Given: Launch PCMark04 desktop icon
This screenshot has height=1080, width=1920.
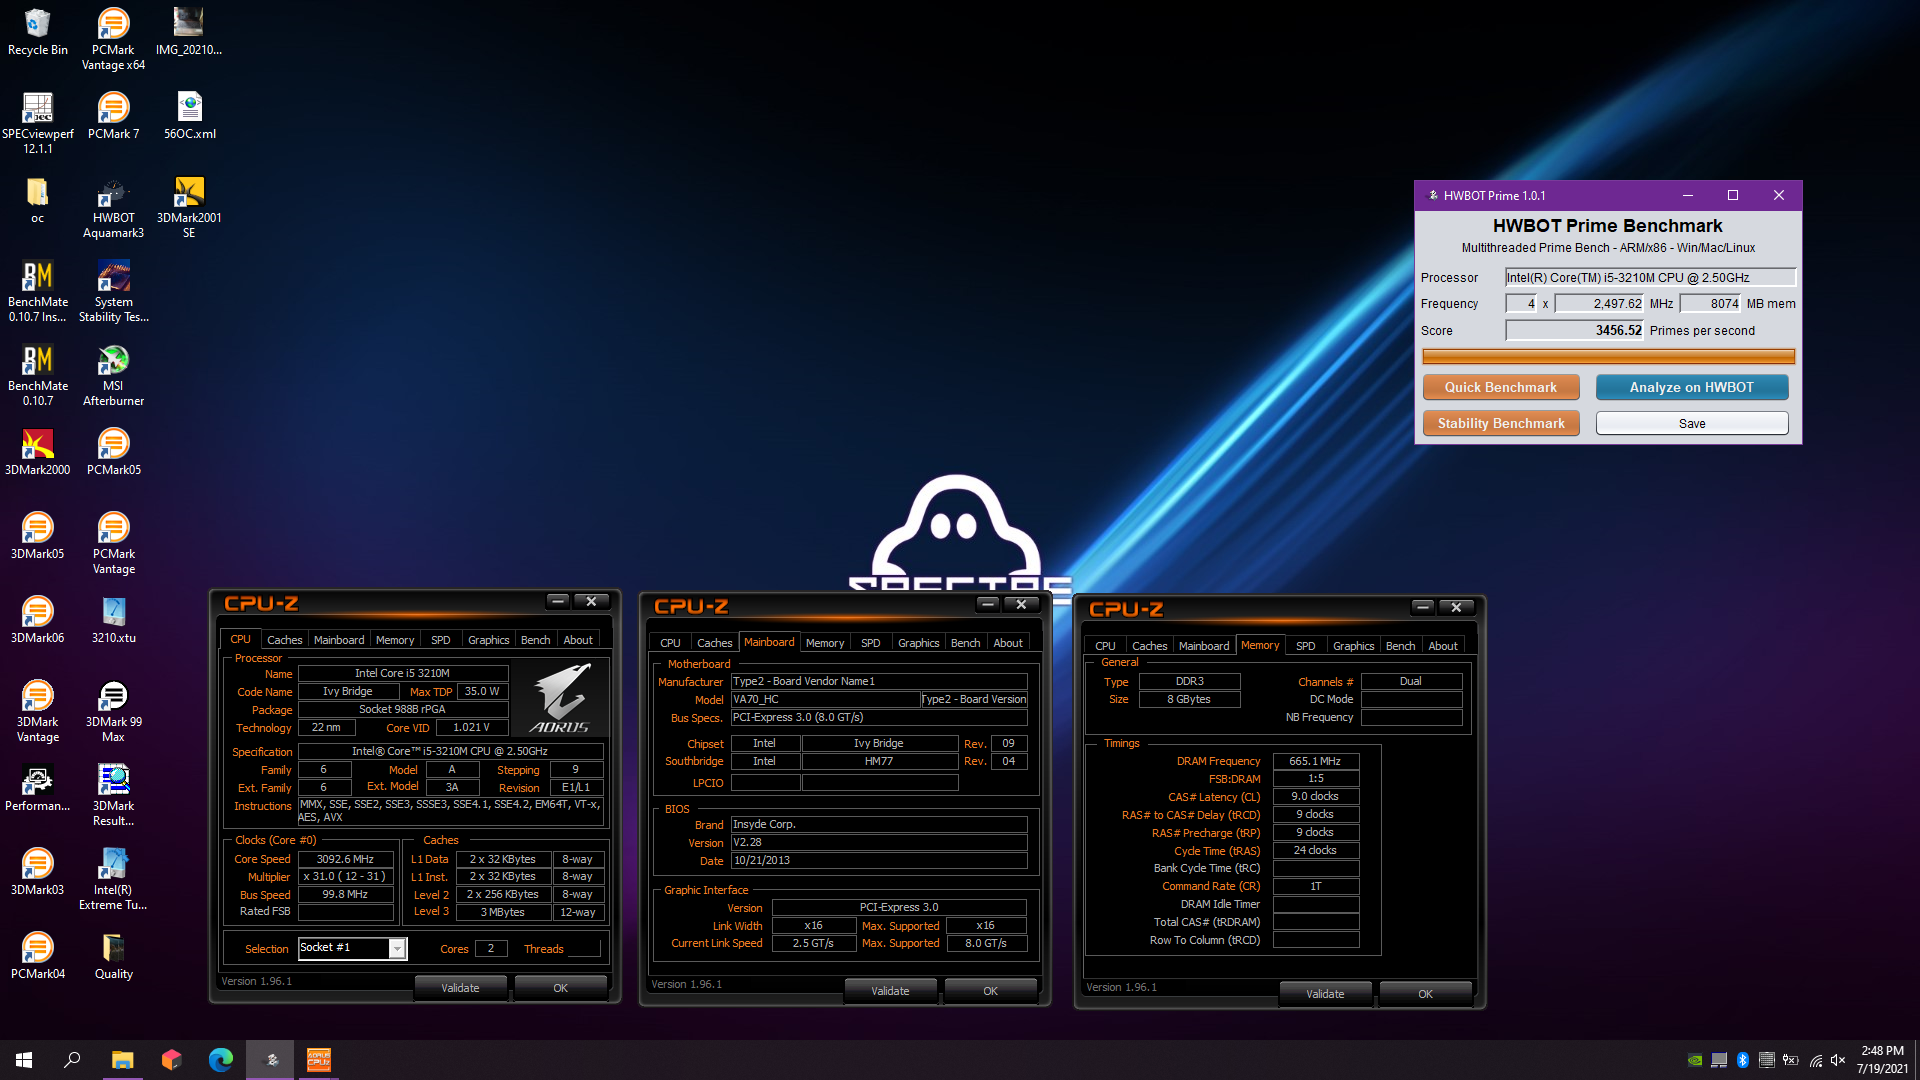Looking at the screenshot, I should (37, 956).
